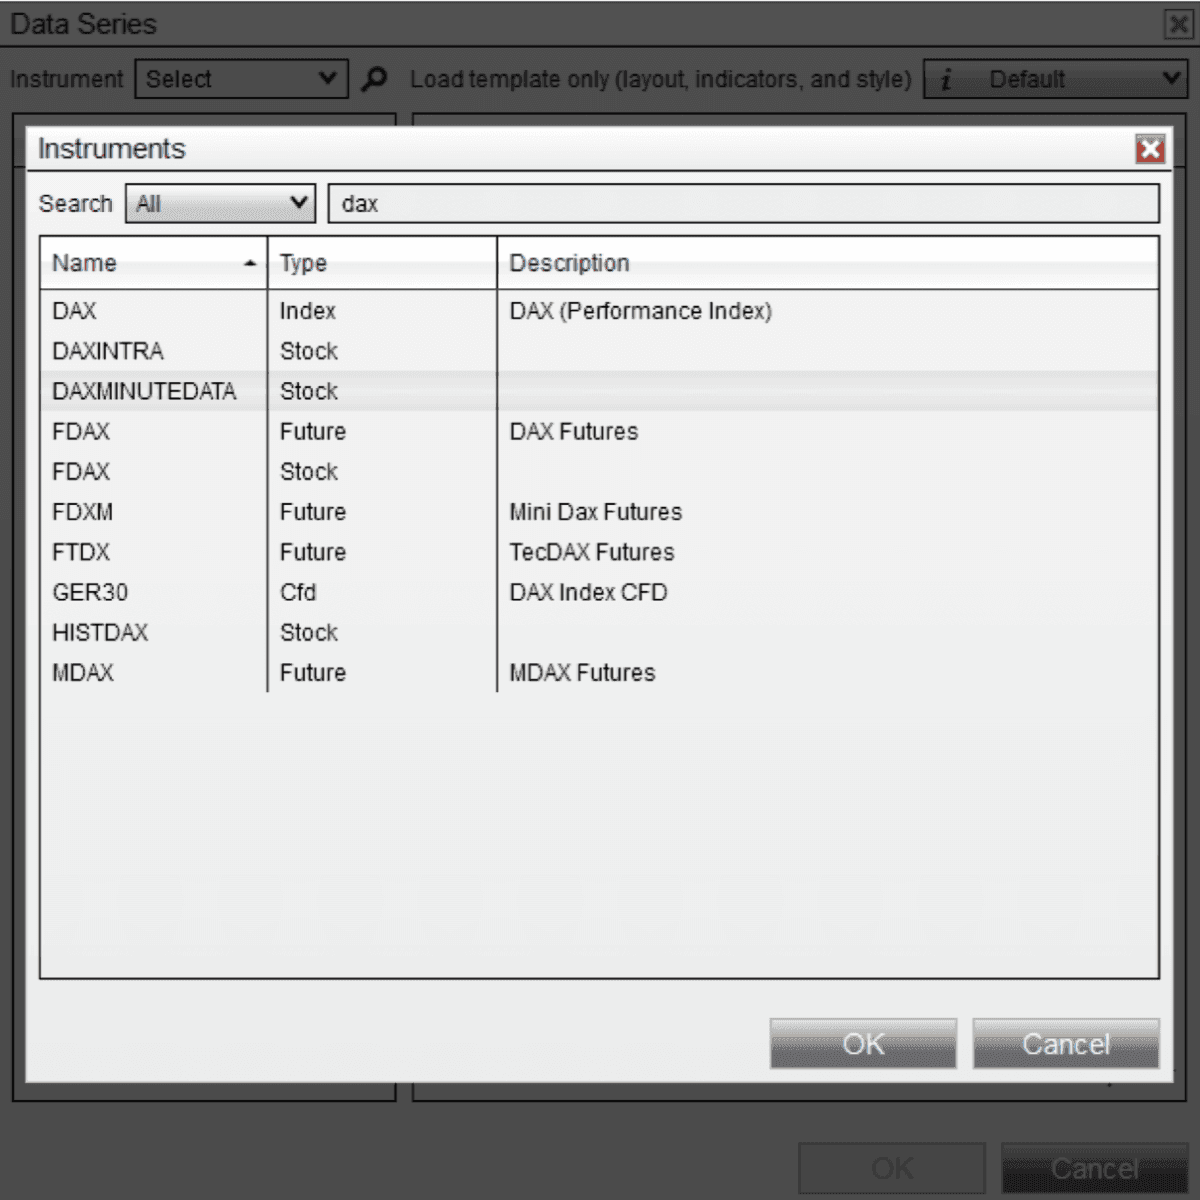Click the Mini Dax Futures description

tap(595, 512)
